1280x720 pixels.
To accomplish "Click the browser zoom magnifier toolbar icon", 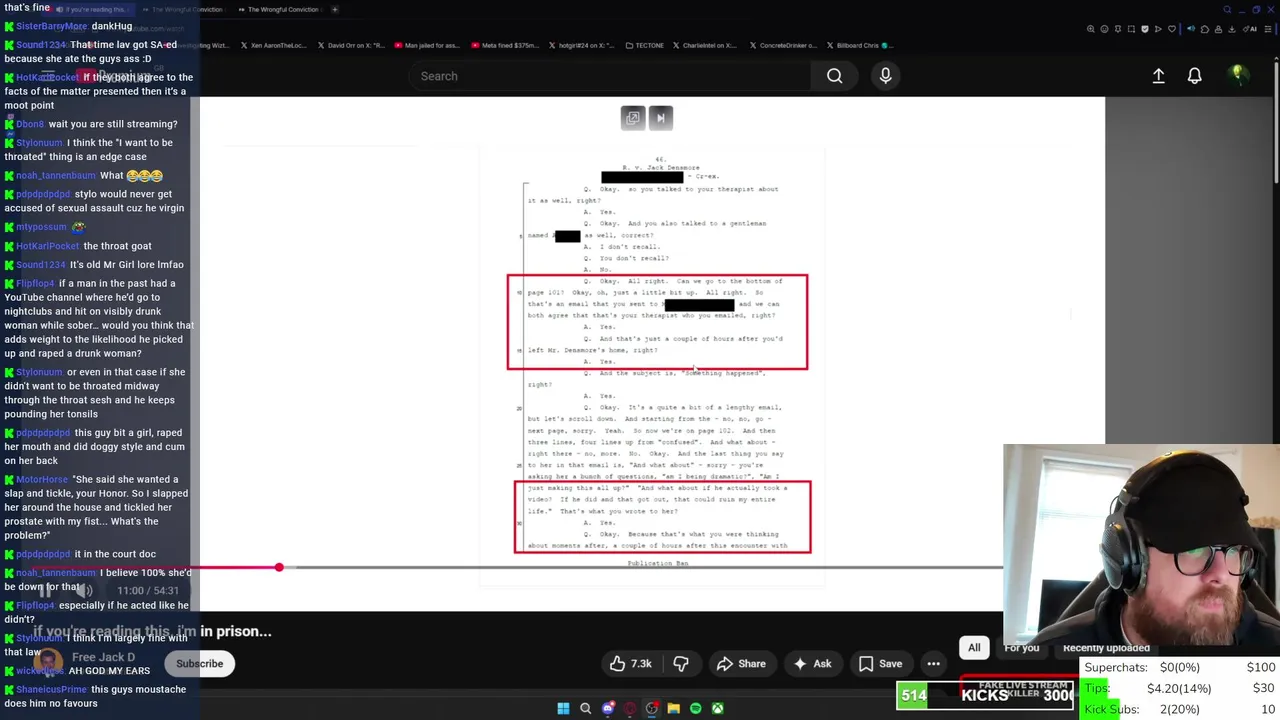I will point(1093,29).
